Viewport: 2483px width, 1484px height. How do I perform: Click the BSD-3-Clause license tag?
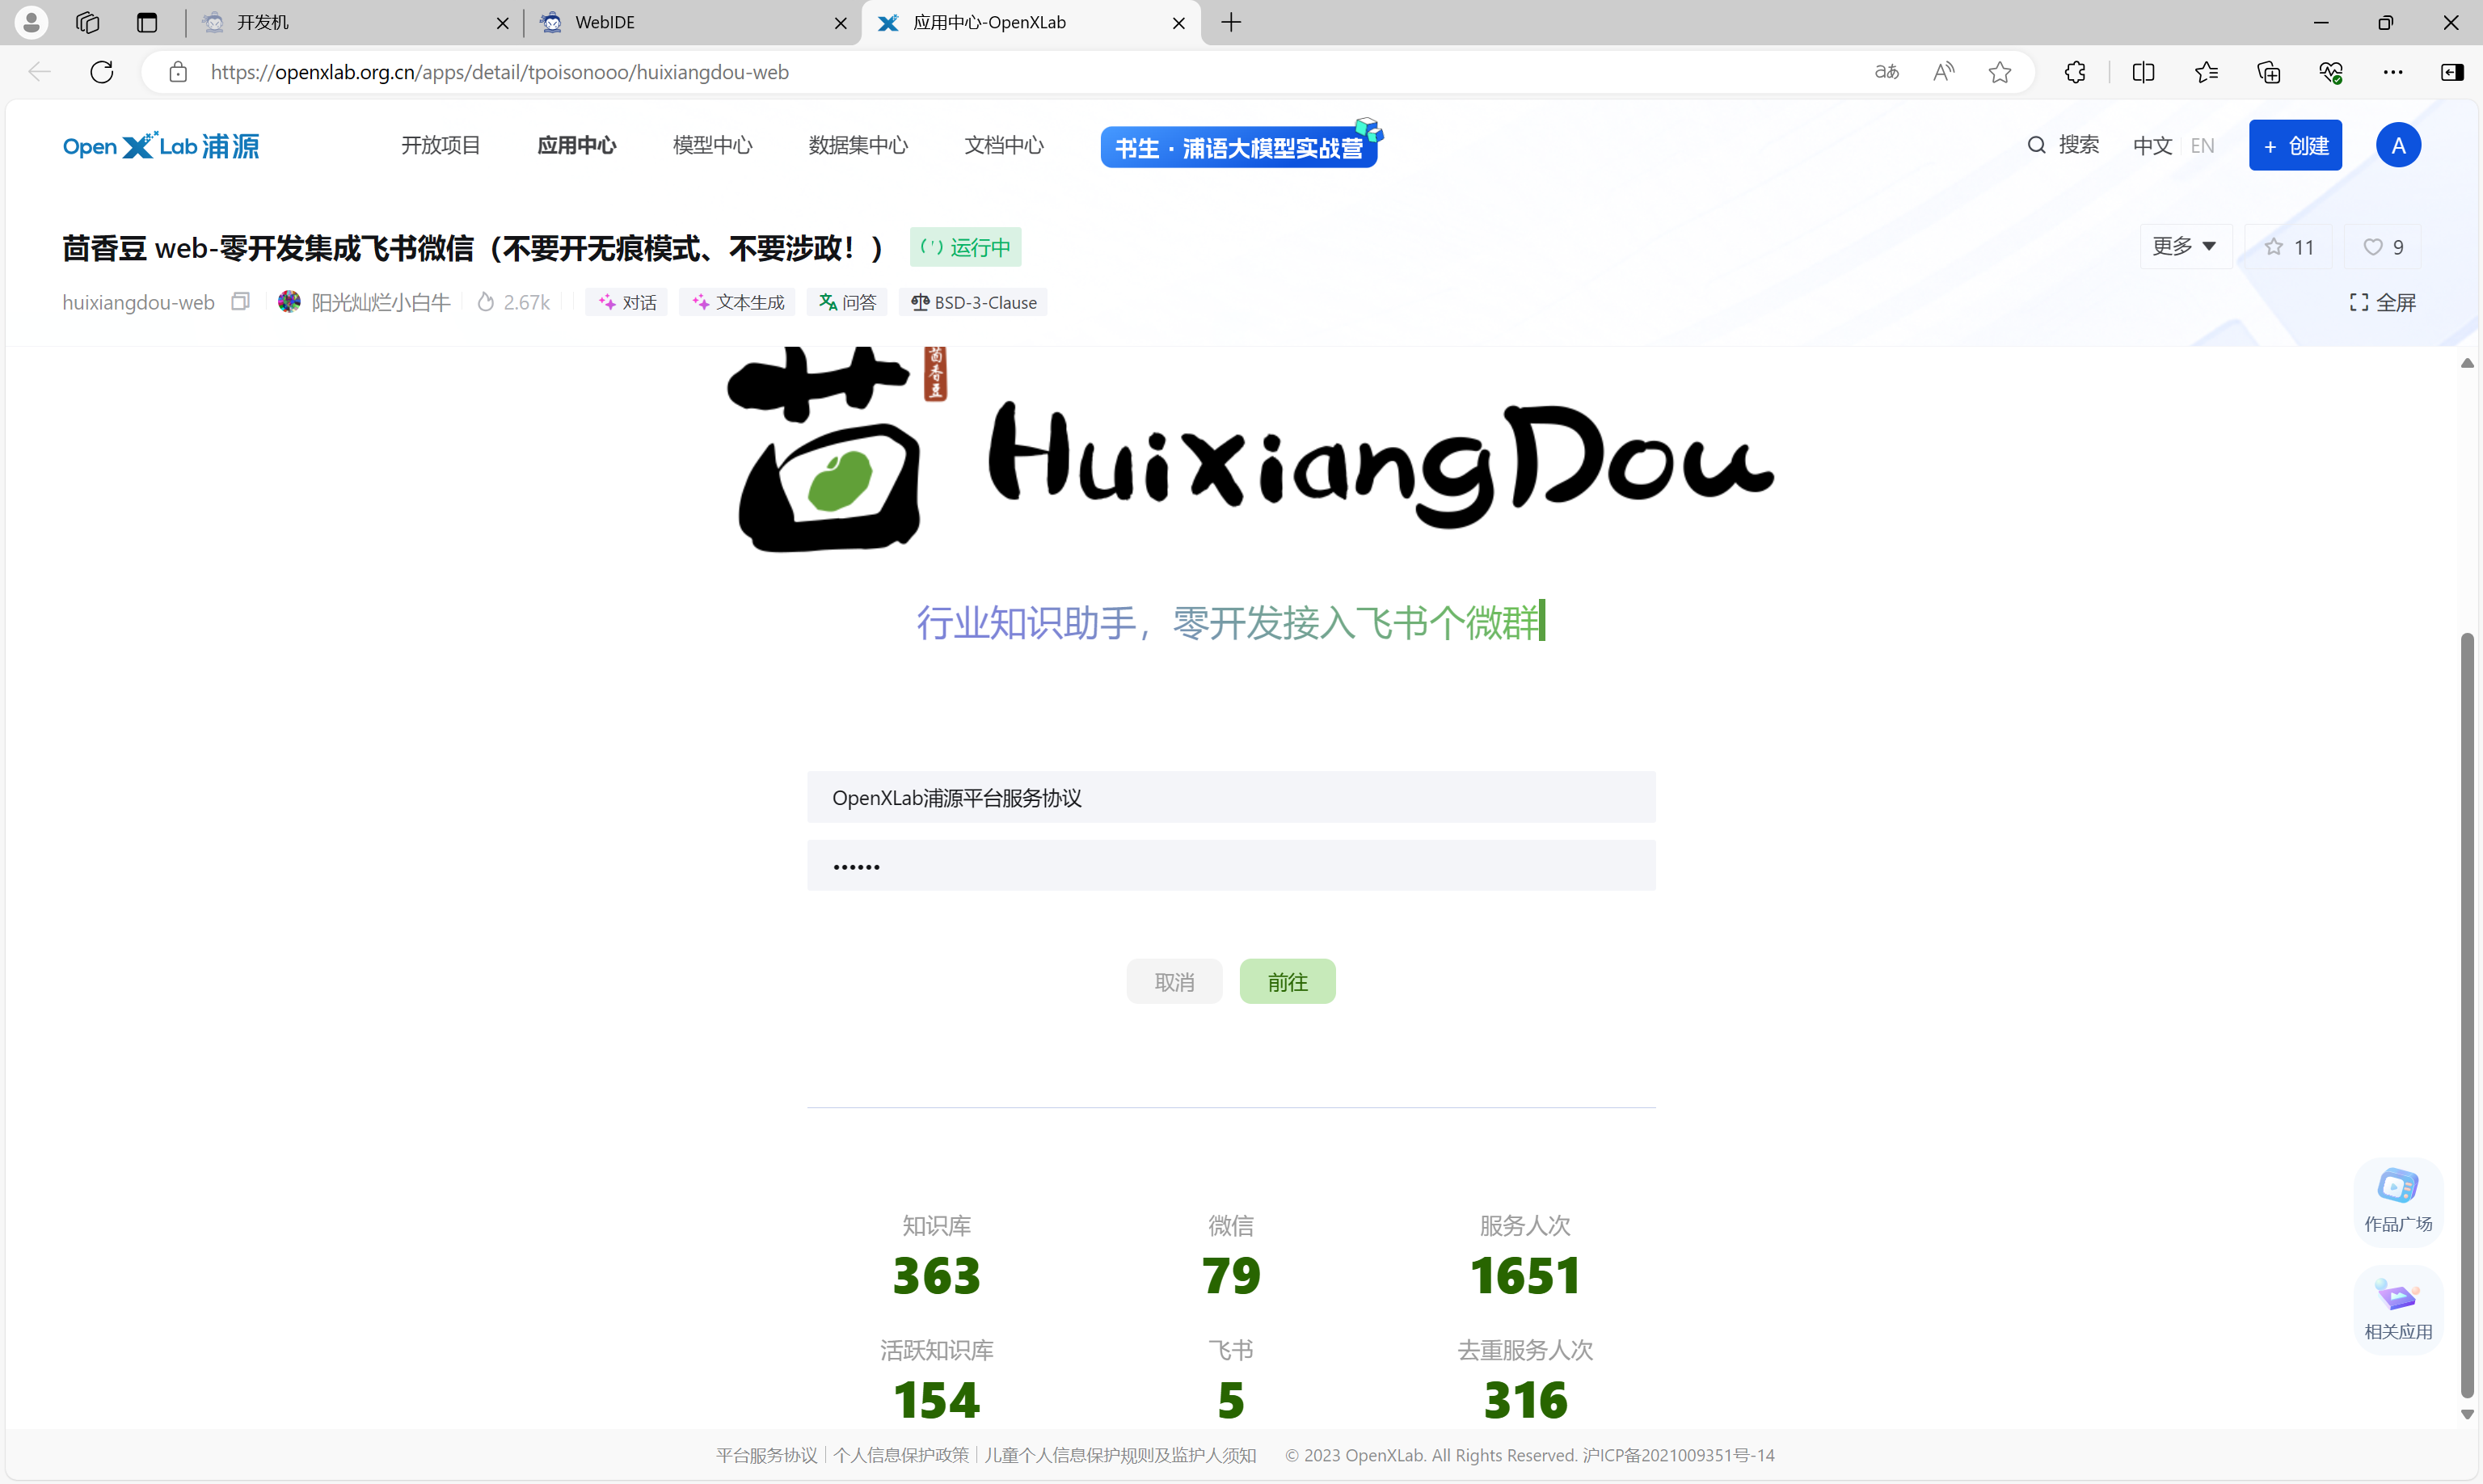click(973, 302)
